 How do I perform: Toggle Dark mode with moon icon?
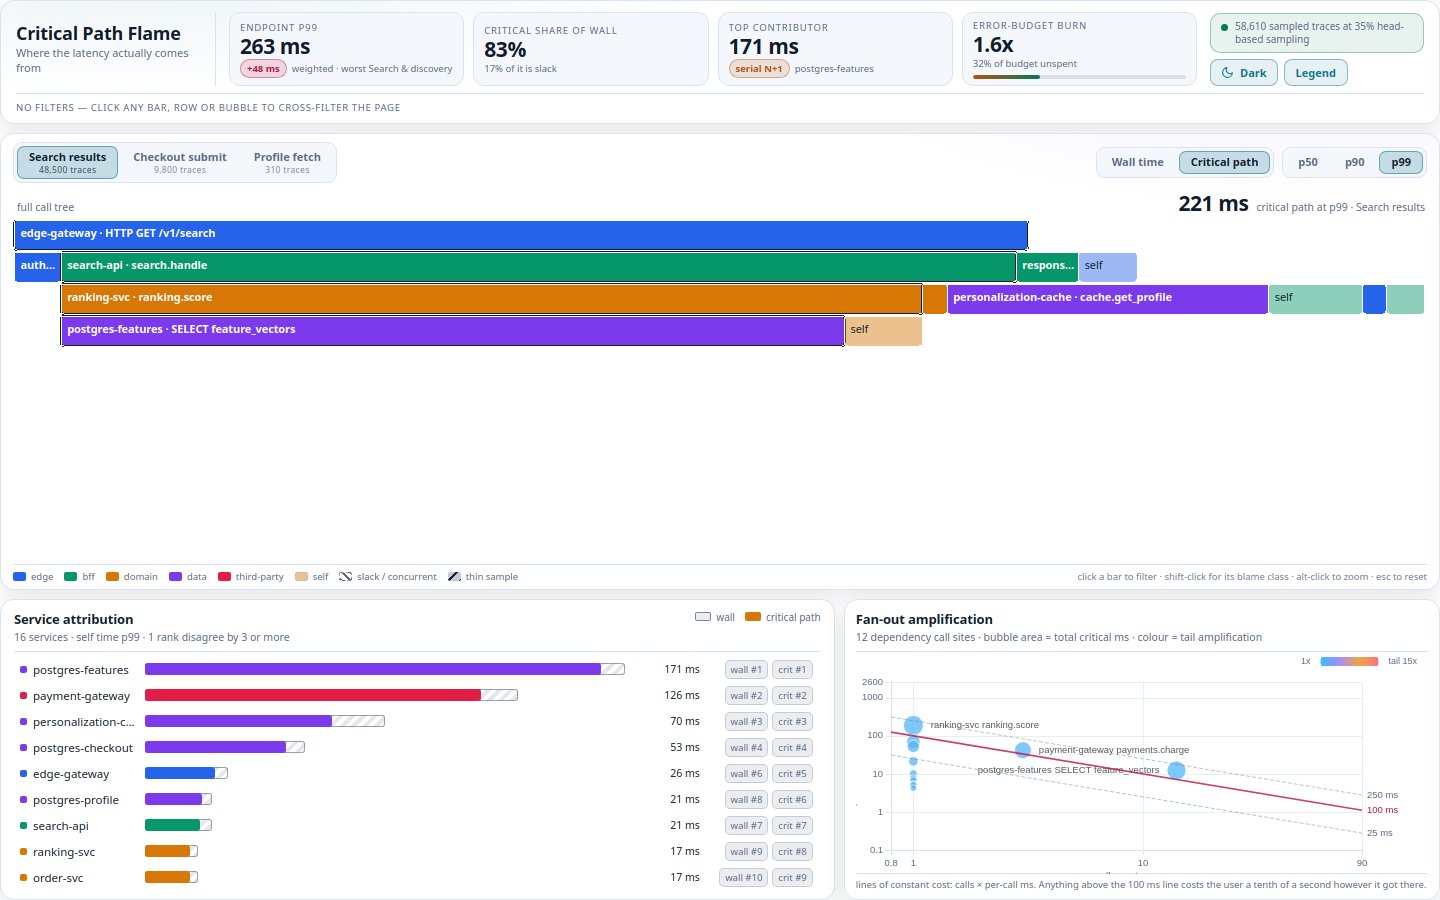[x=1243, y=73]
